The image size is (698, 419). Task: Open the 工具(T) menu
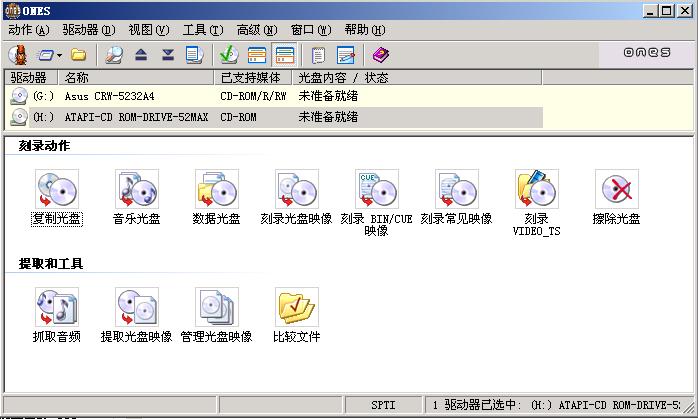(203, 30)
